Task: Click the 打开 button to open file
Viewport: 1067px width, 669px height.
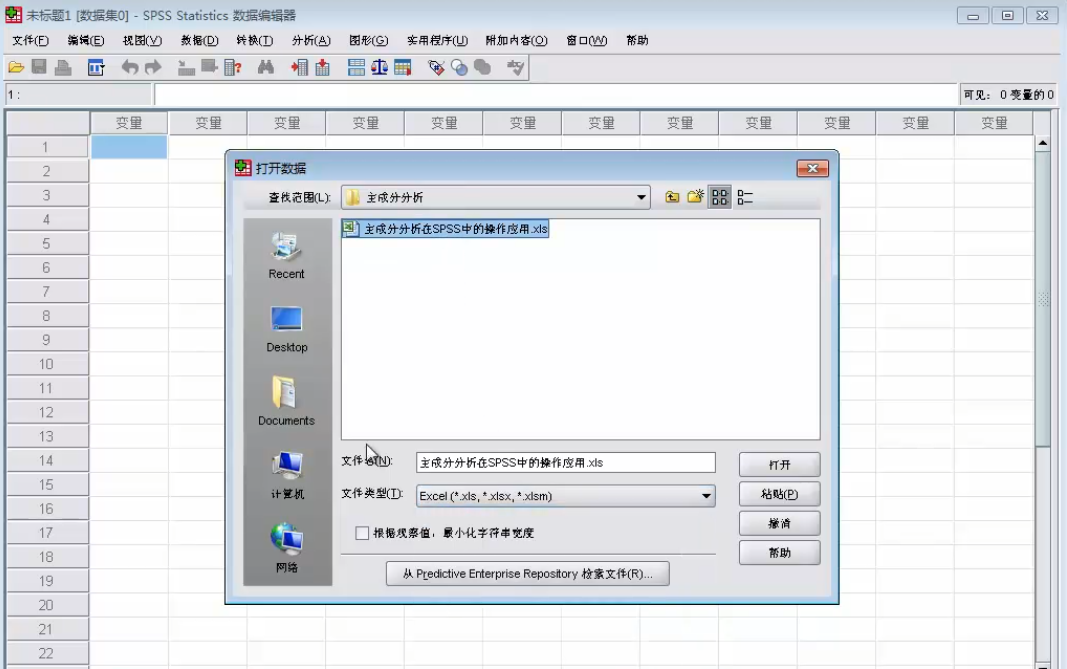Action: pyautogui.click(x=779, y=463)
